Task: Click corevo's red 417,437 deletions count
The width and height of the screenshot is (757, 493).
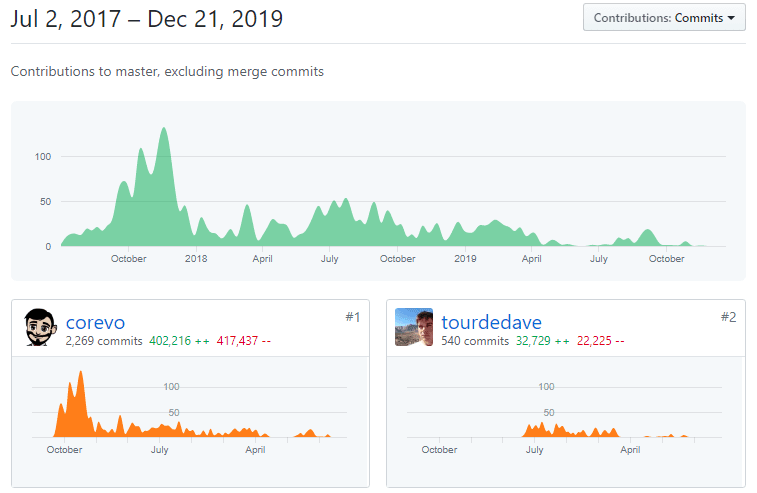Action: point(243,341)
